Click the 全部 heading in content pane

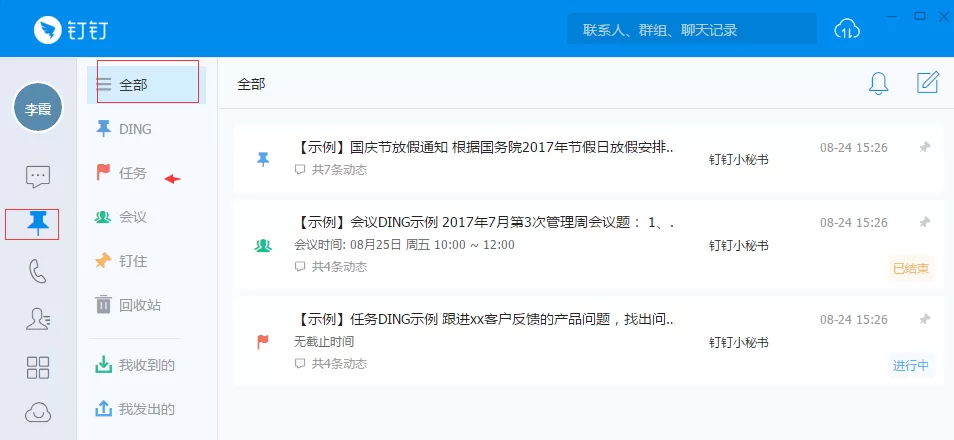pyautogui.click(x=251, y=84)
